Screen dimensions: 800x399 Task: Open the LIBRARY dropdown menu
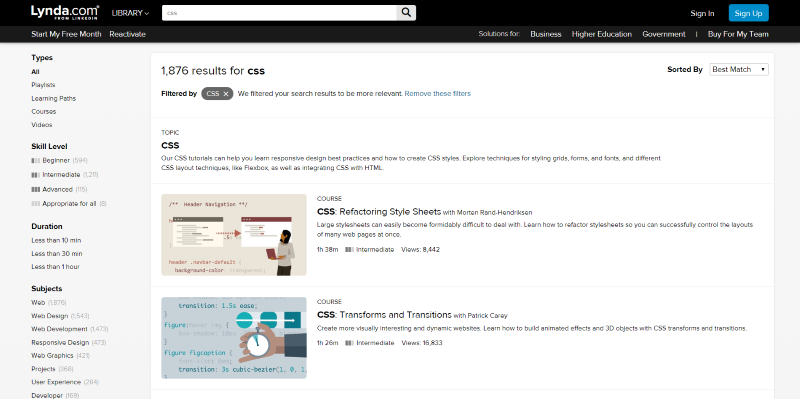[131, 13]
